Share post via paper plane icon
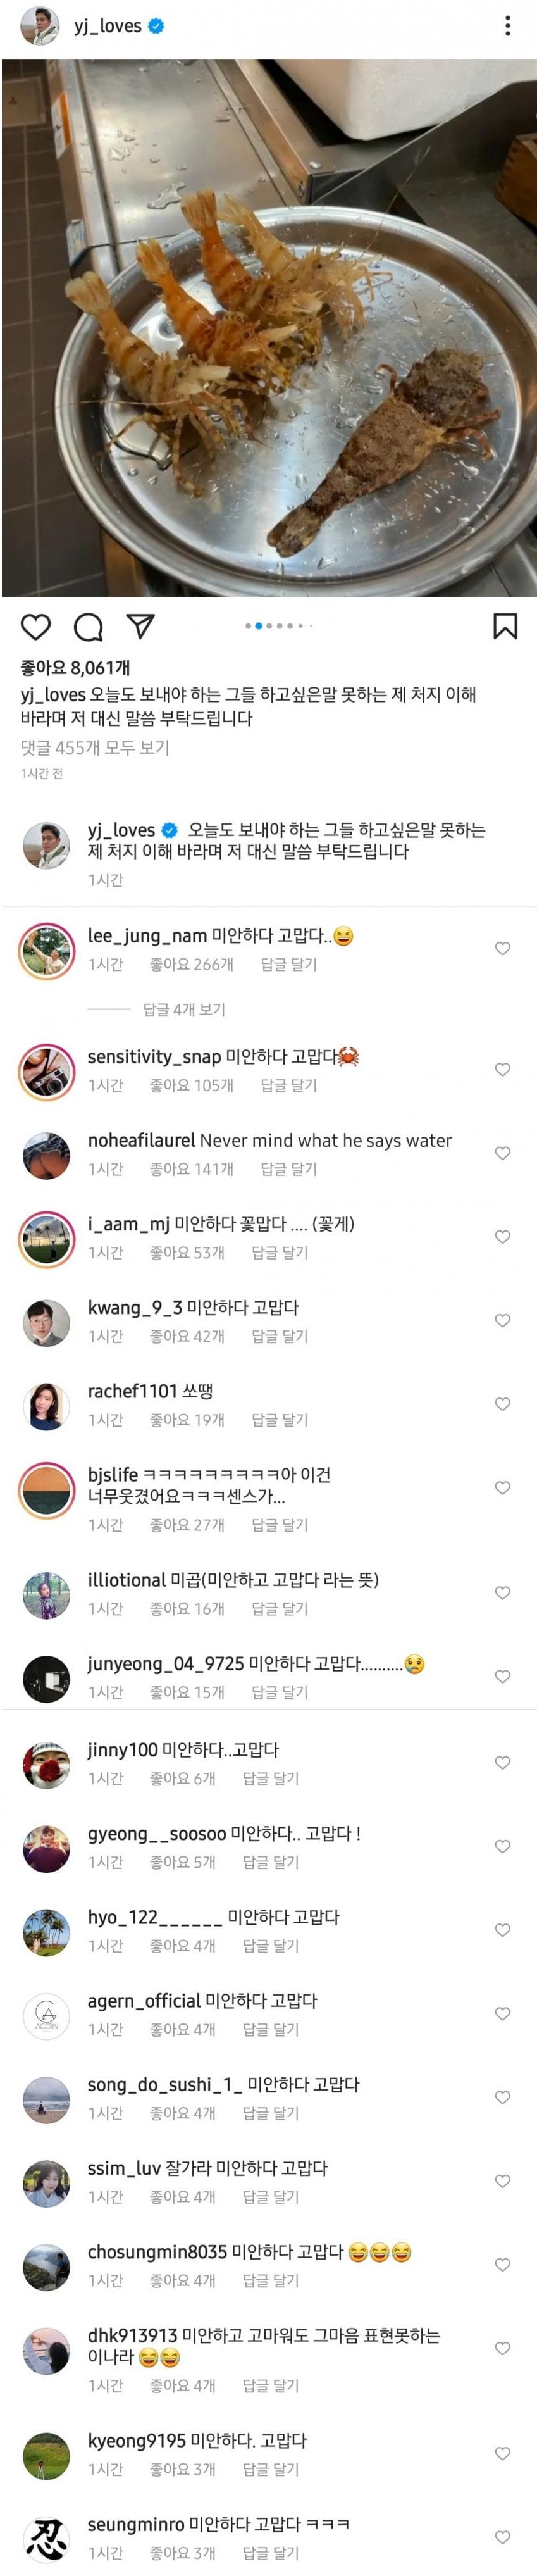Screen dimensions: 537x2576 pyautogui.click(x=141, y=627)
